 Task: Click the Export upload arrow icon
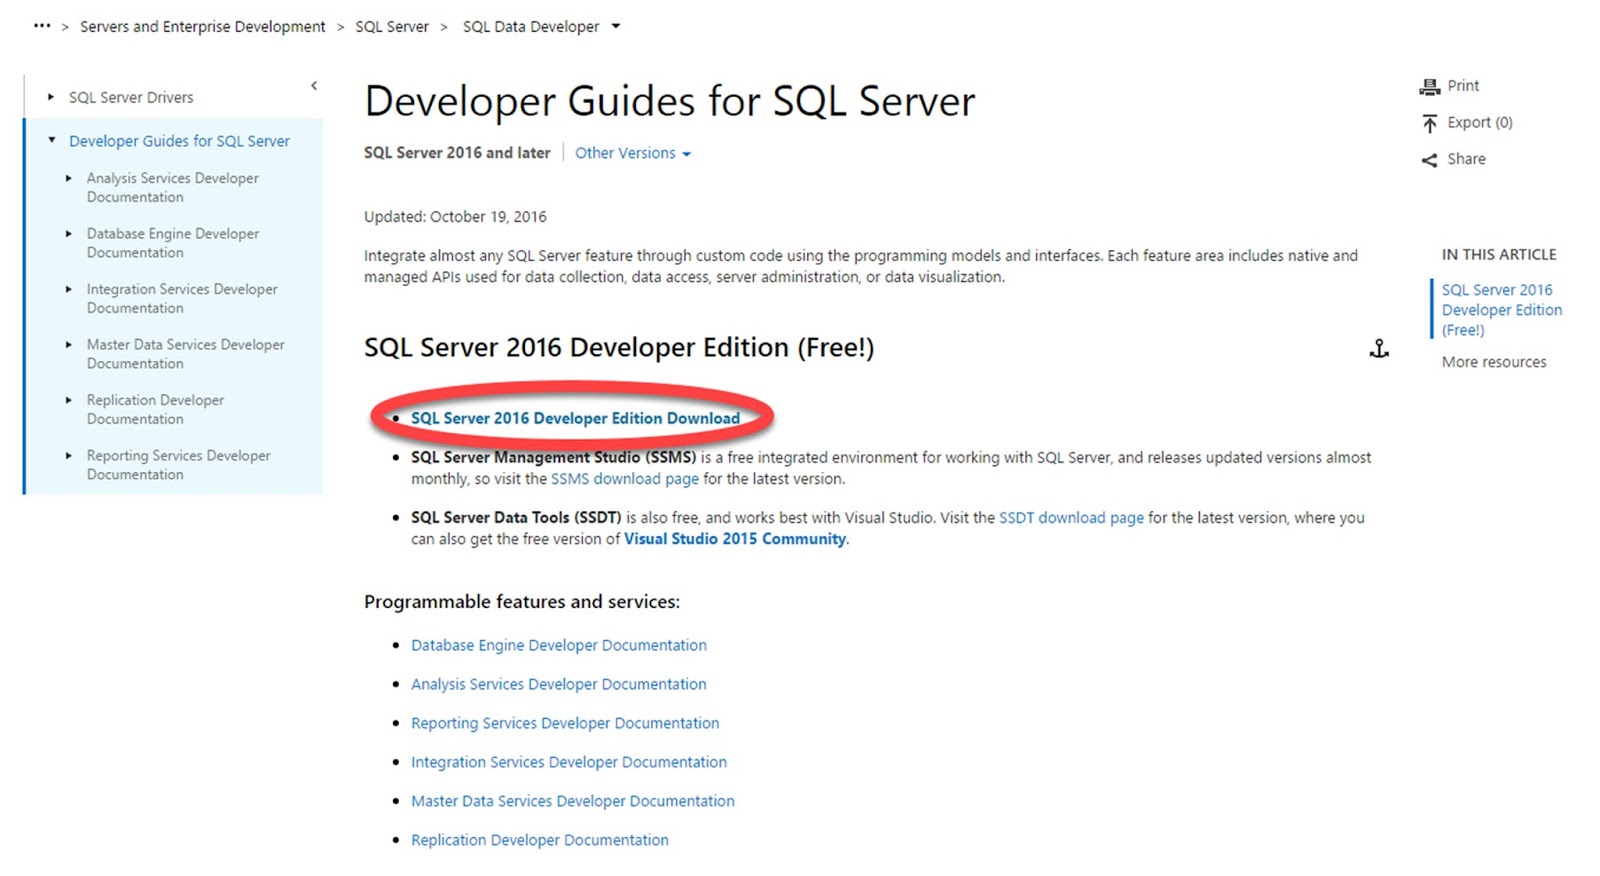click(1429, 123)
